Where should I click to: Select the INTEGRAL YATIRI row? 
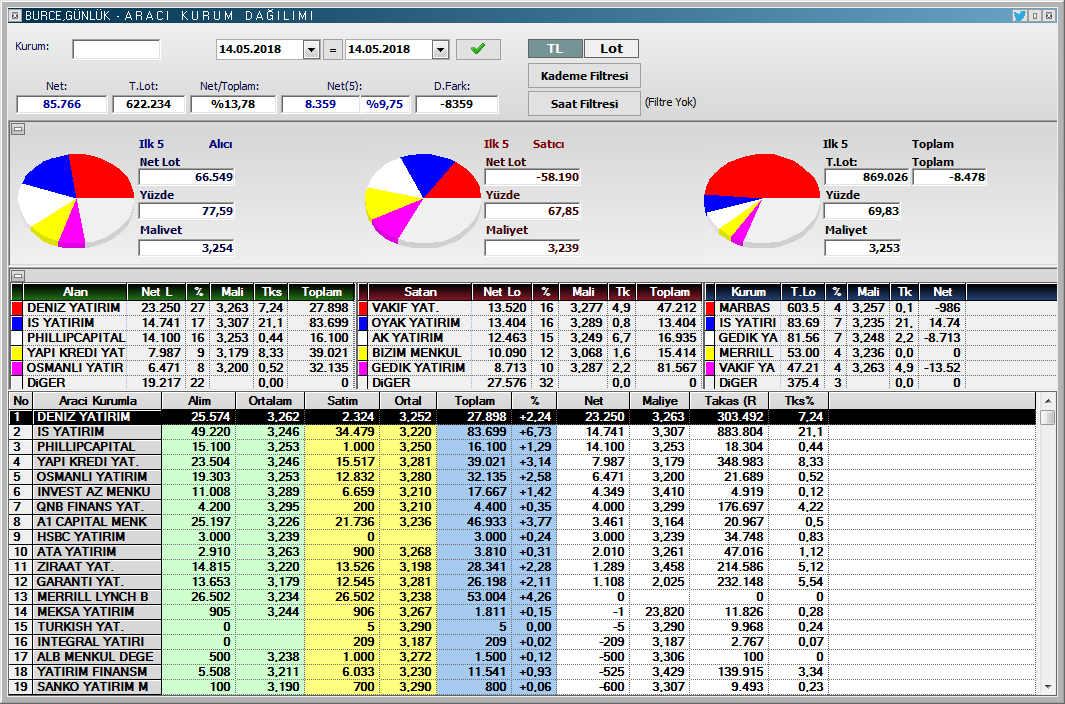point(523,641)
